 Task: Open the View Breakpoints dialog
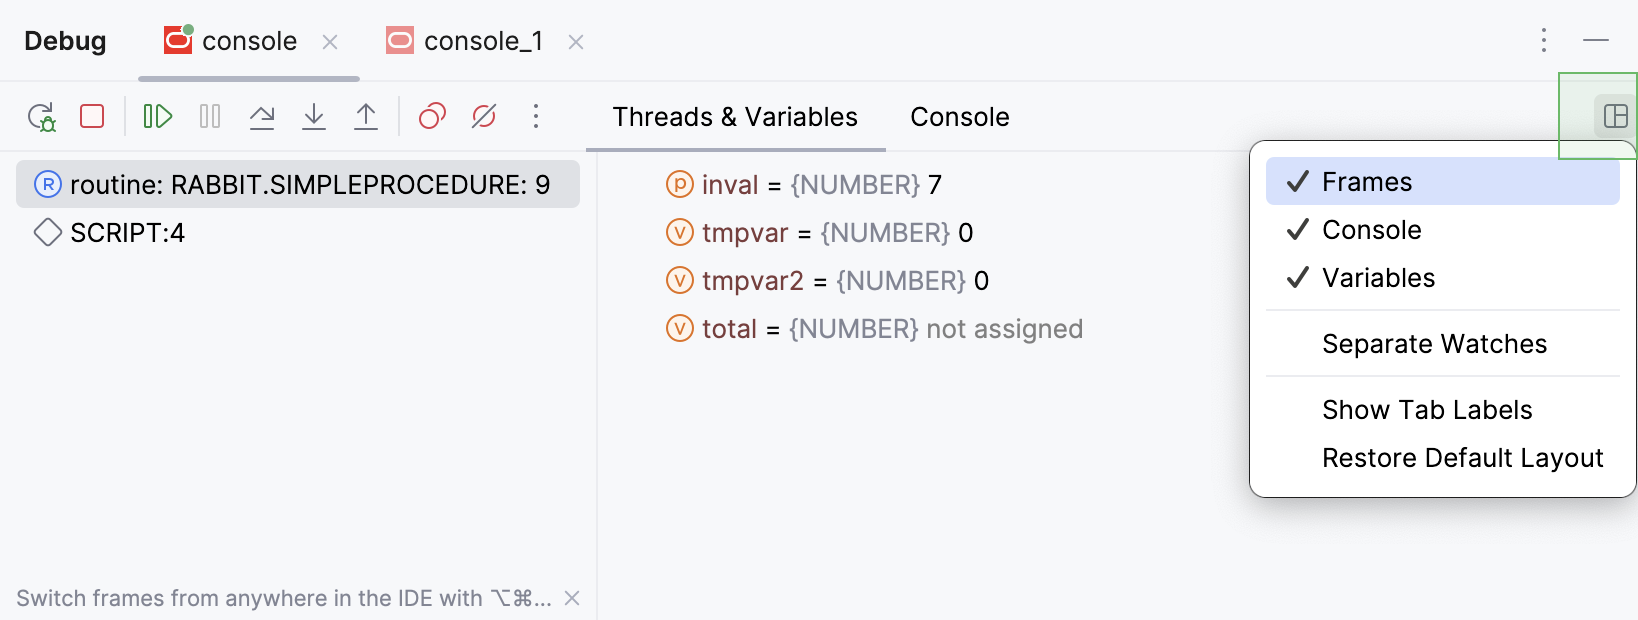[x=432, y=117]
